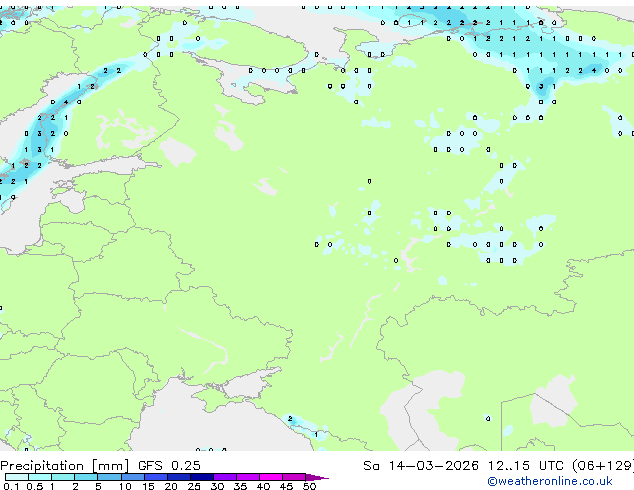Pick the 20–25 mm legend color
Viewport: 634px width, 490px height.
click(179, 477)
